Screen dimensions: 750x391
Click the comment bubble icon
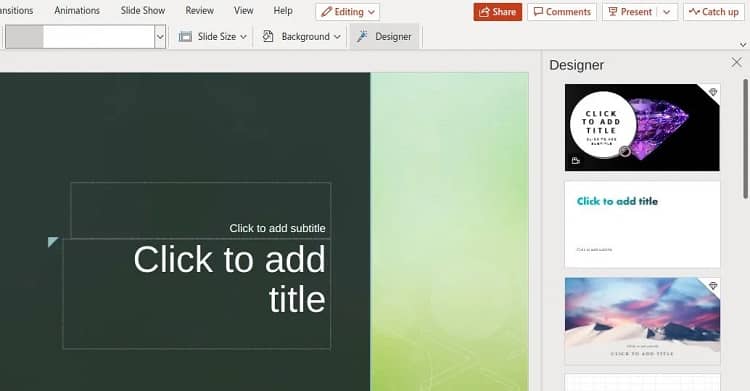tap(538, 11)
